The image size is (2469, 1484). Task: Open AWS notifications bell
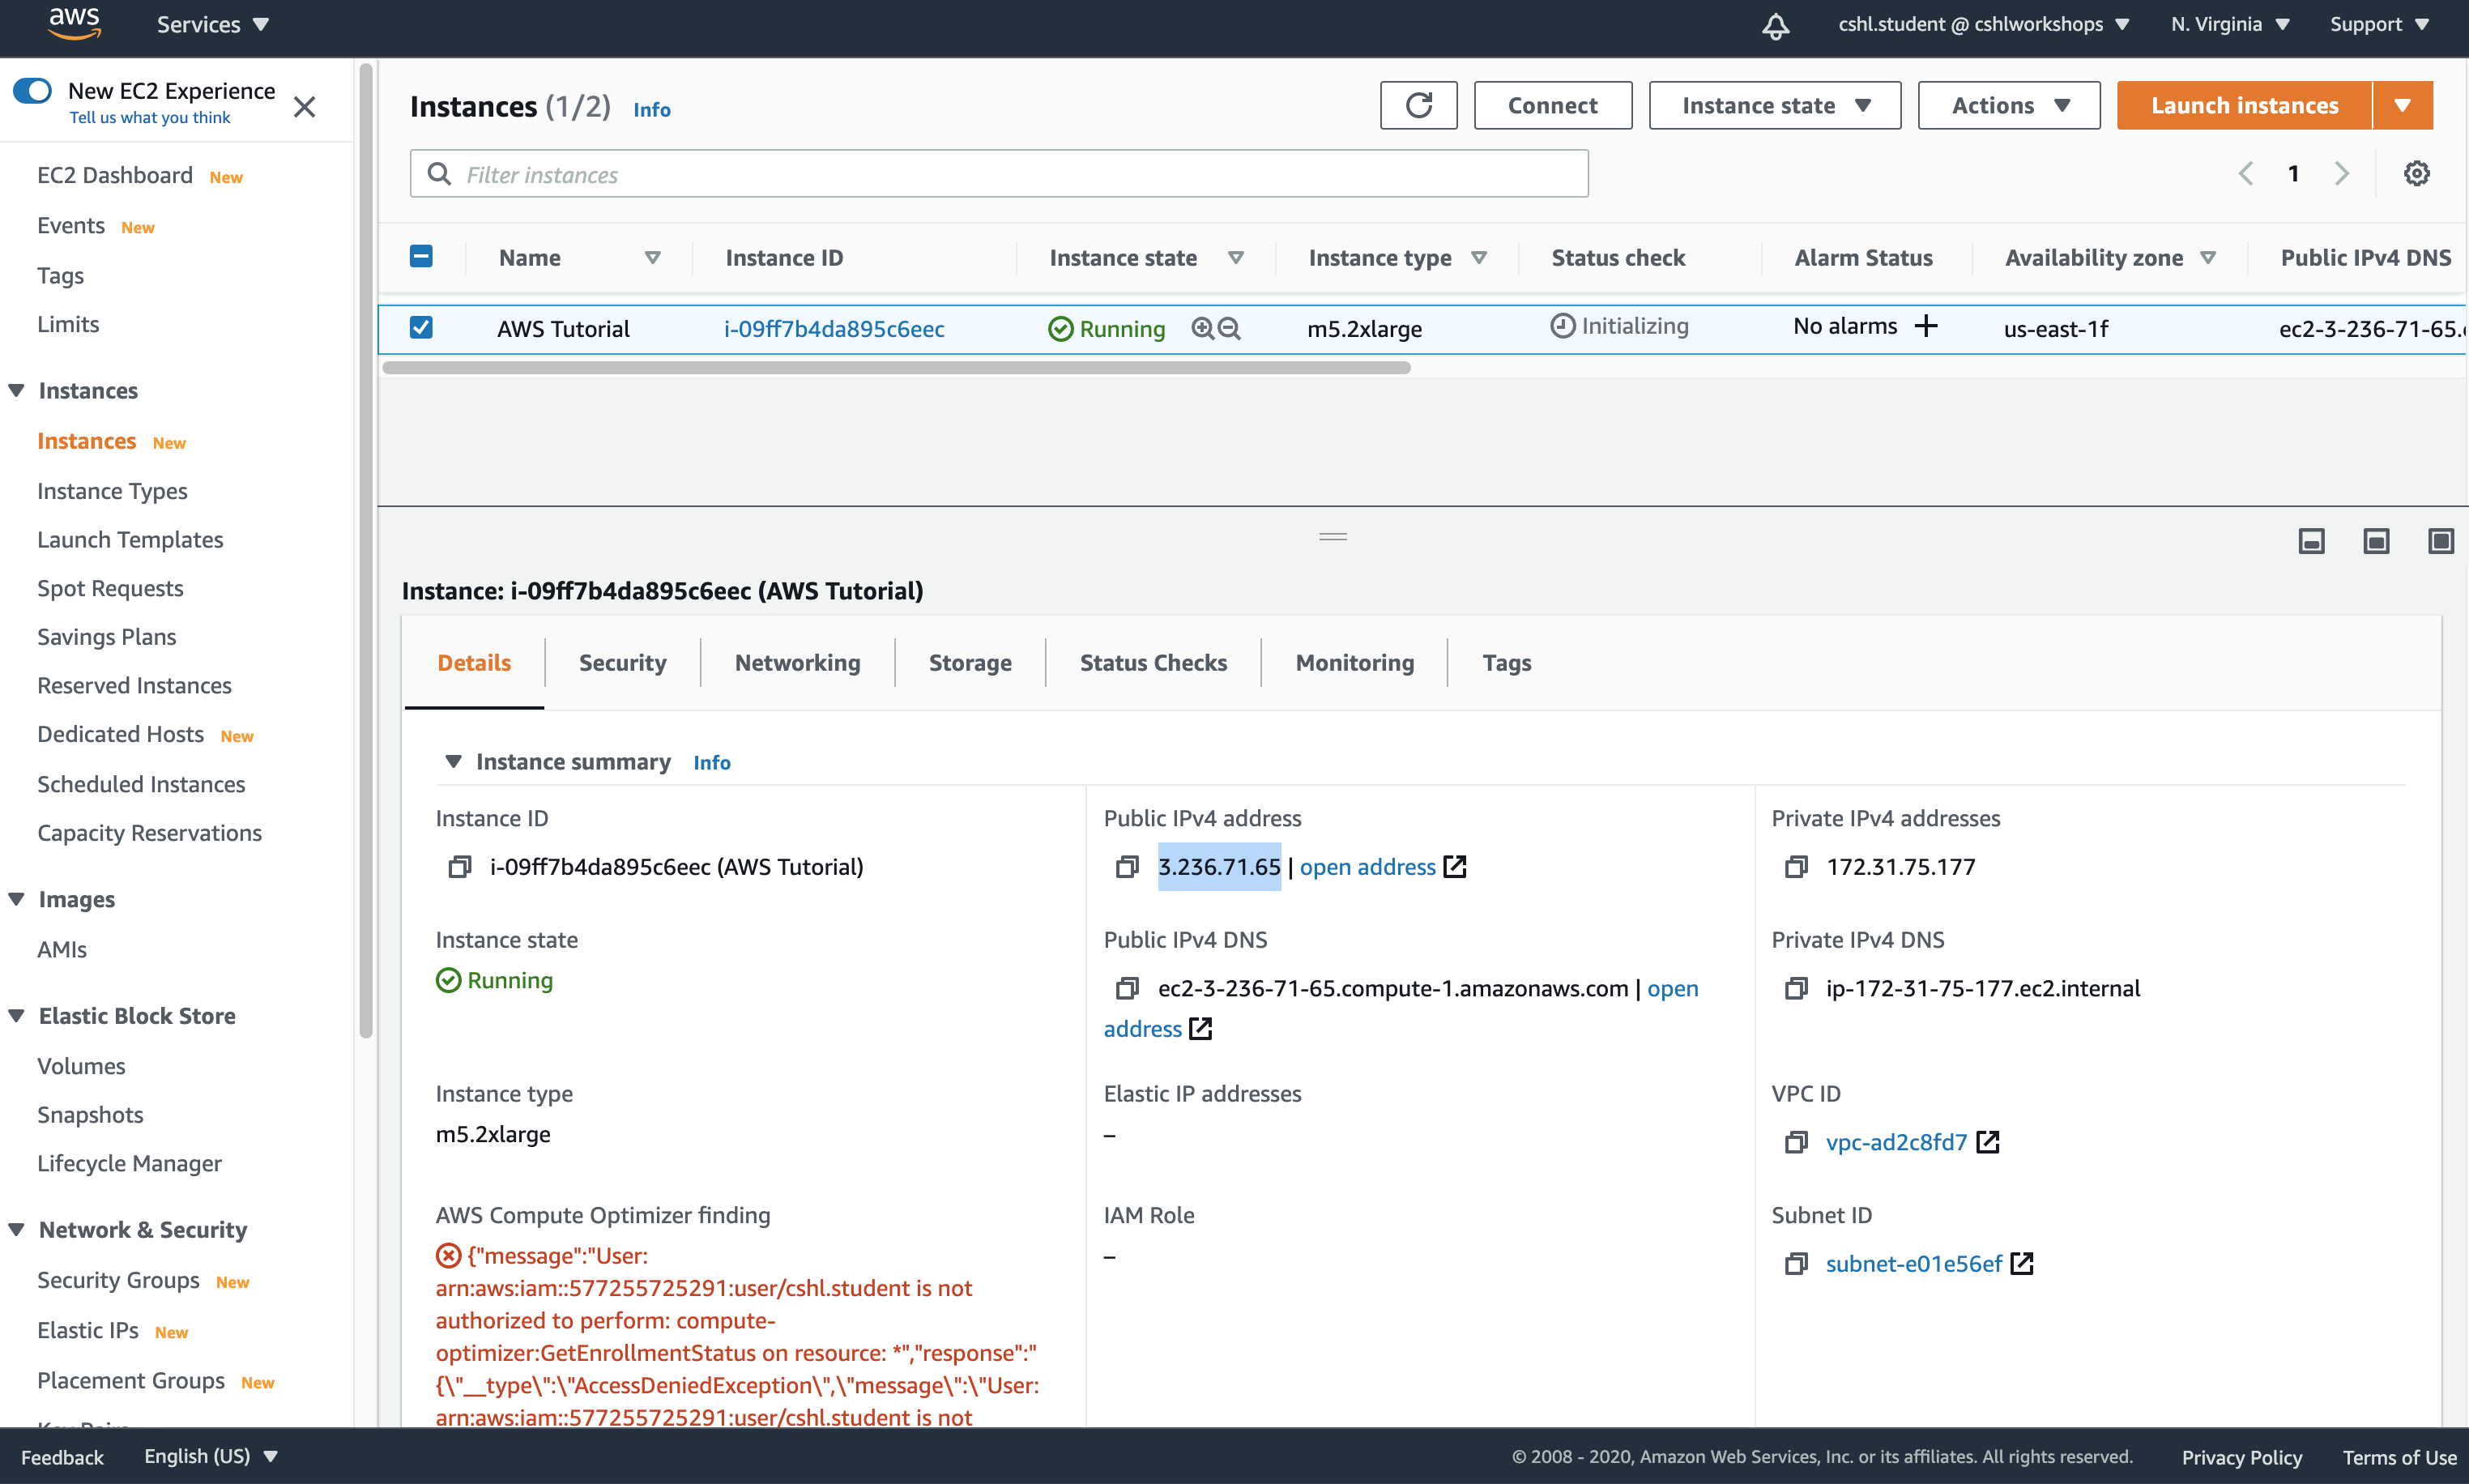[1775, 26]
